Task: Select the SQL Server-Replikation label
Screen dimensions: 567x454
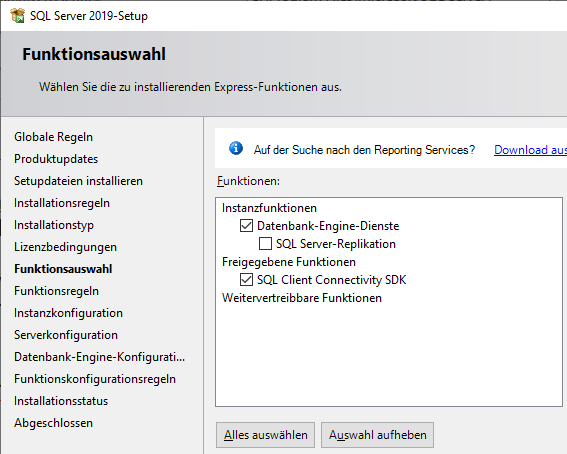Action: (x=336, y=244)
